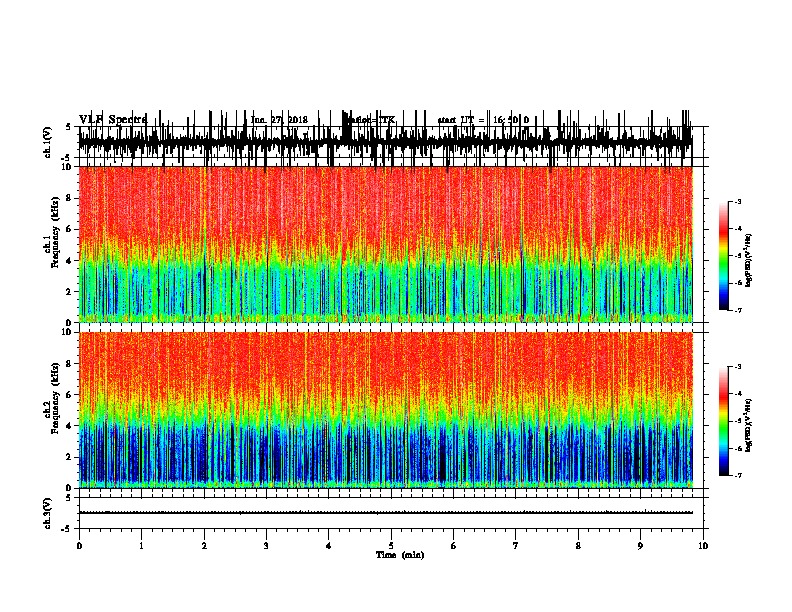Click the time axis tick '5'
Screen dimensions: 792x612
point(391,546)
